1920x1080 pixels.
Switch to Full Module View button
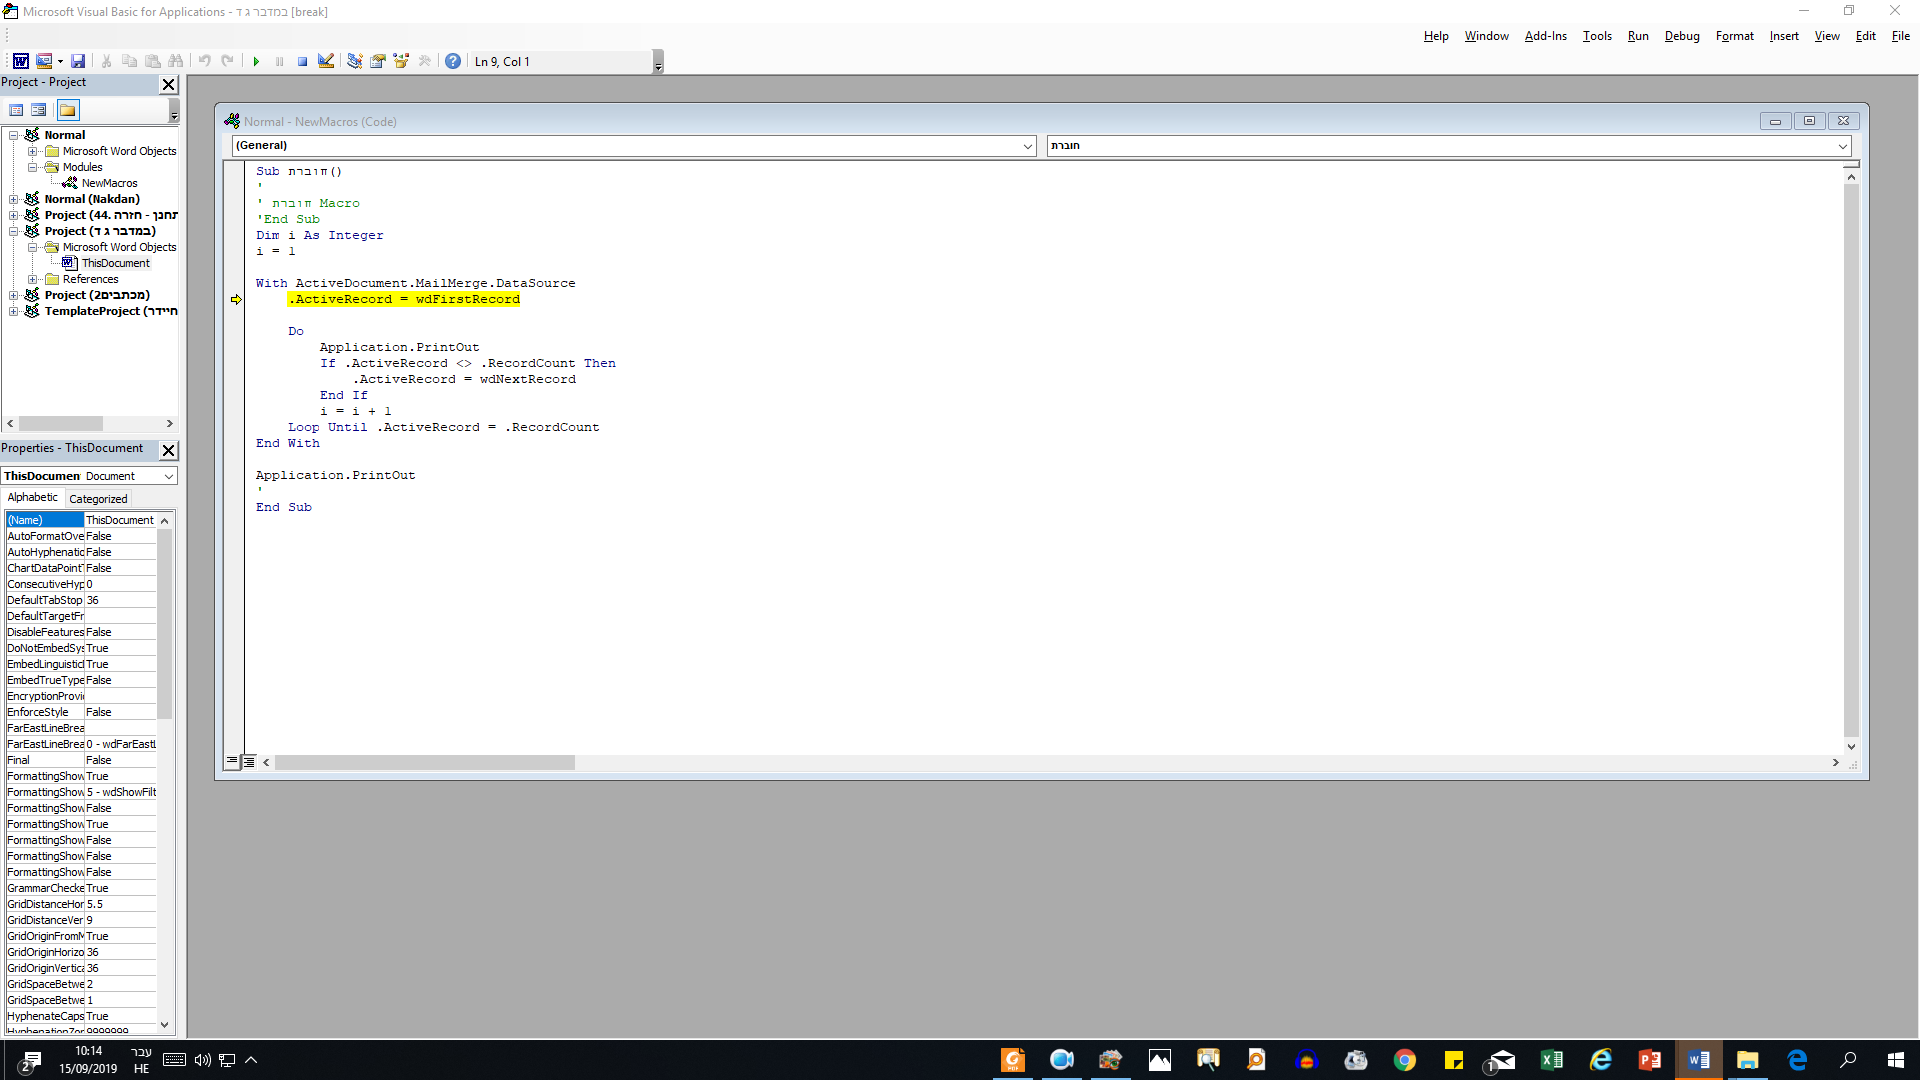(x=249, y=762)
